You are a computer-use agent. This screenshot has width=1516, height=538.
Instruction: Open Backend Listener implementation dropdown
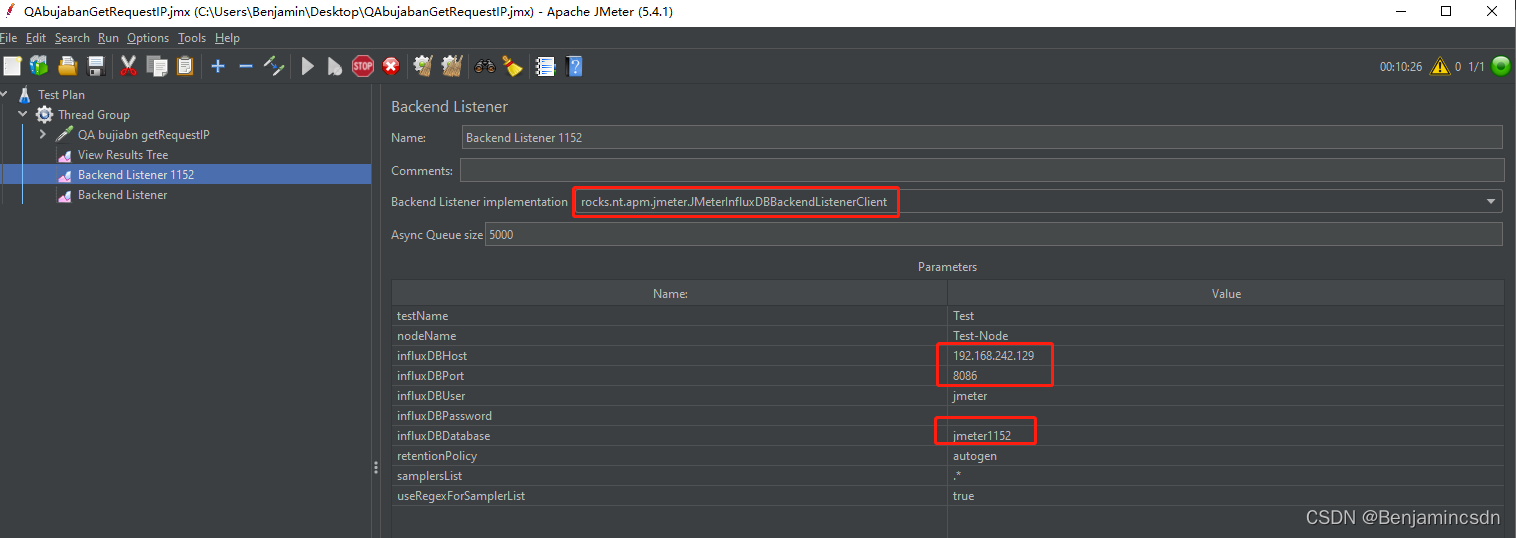(1492, 201)
